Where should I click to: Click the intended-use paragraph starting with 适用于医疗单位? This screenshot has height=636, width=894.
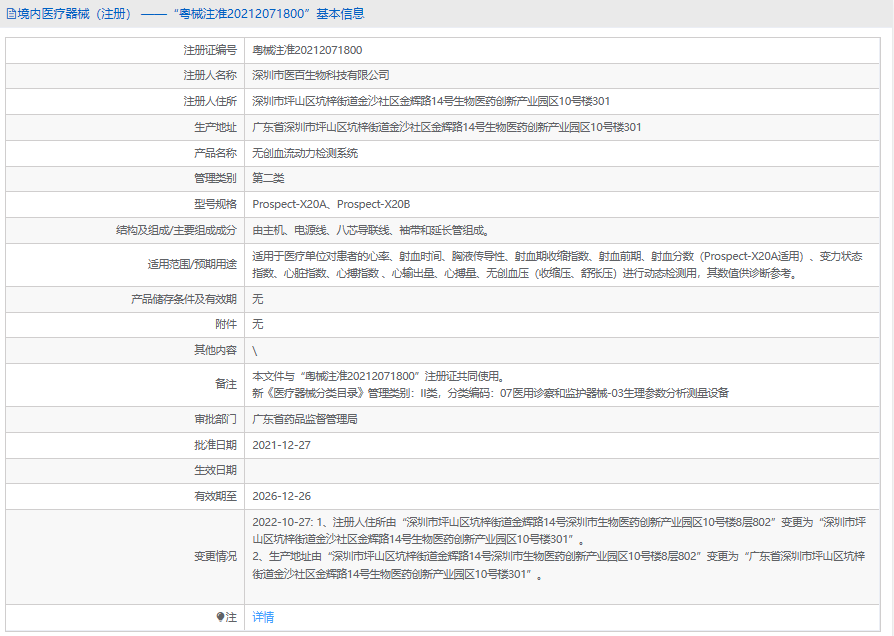coord(558,265)
